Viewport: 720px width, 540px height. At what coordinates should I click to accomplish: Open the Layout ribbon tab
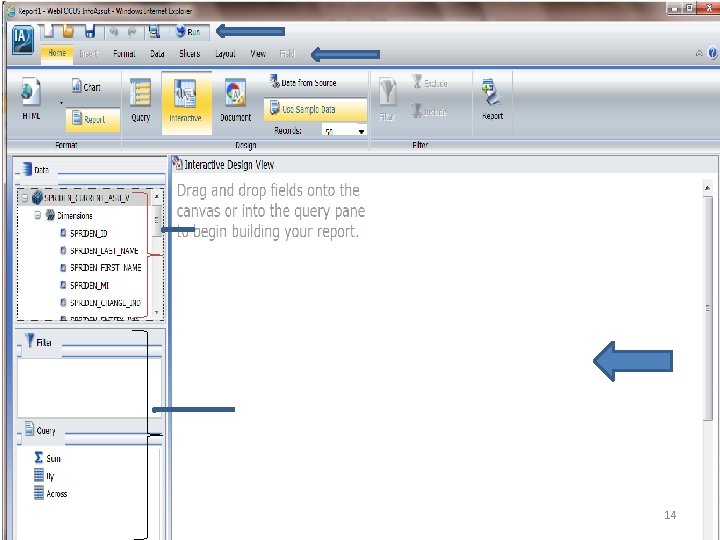[x=225, y=54]
